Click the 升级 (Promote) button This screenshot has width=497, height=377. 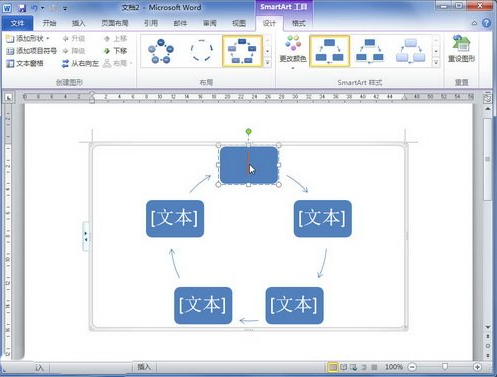tap(74, 39)
